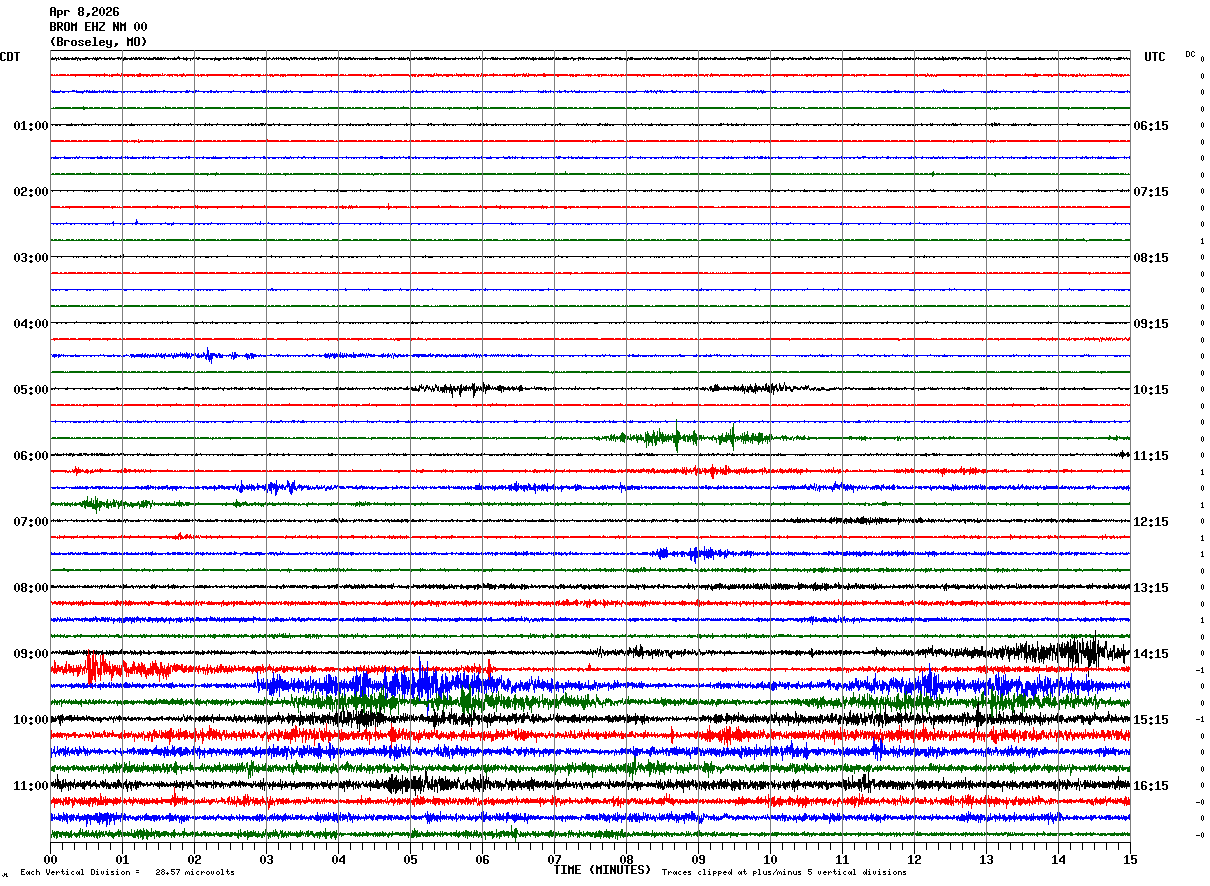Click the 'TIME (MINUTES)' axis title
1210x886 pixels.
[602, 870]
